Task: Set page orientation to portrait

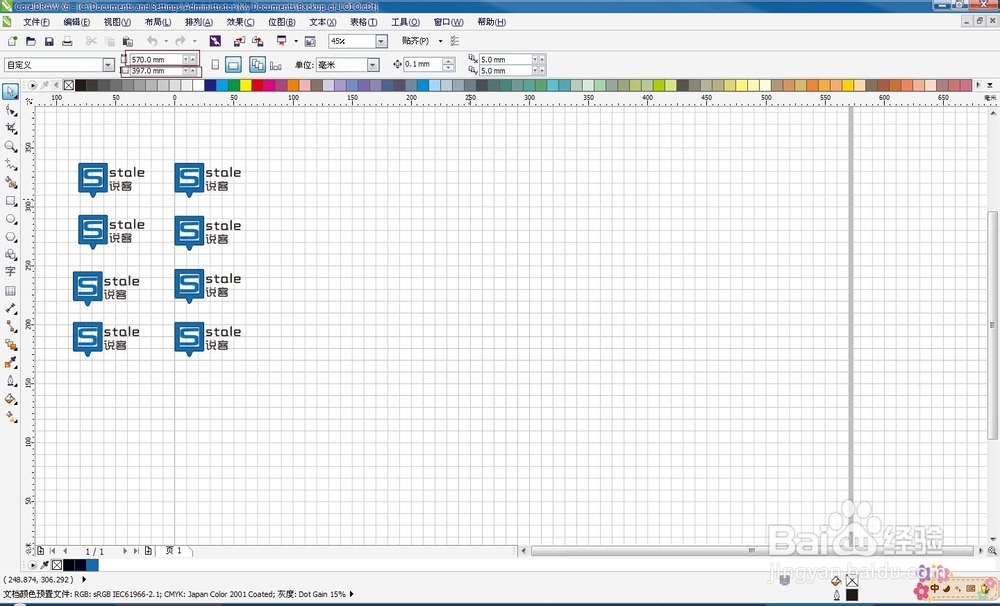Action: point(216,64)
